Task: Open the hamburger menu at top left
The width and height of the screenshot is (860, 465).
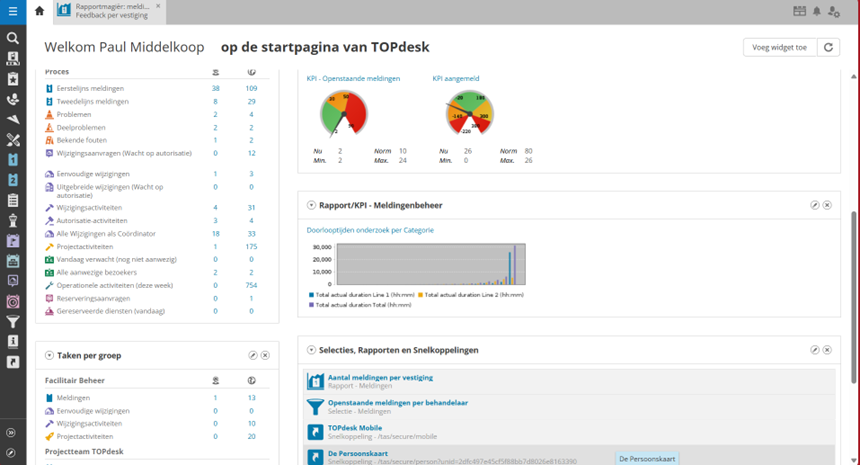Action: [12, 11]
